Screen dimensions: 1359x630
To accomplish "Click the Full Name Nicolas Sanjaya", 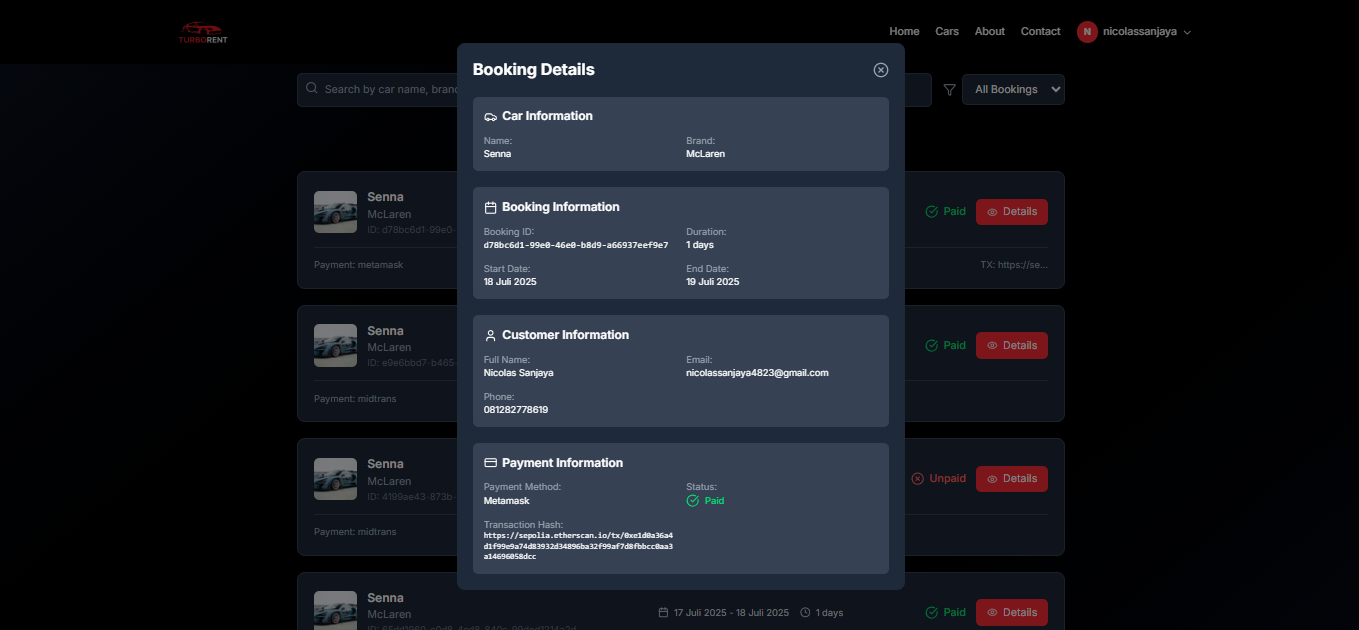I will pyautogui.click(x=518, y=373).
